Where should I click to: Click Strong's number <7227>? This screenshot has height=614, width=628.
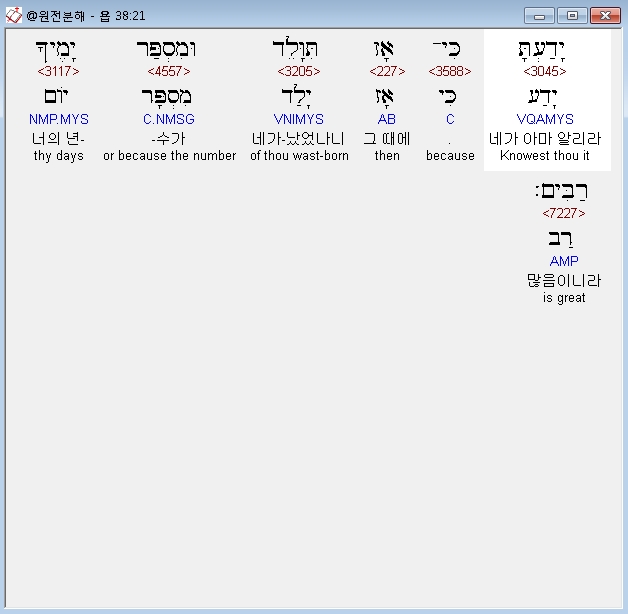click(x=564, y=213)
